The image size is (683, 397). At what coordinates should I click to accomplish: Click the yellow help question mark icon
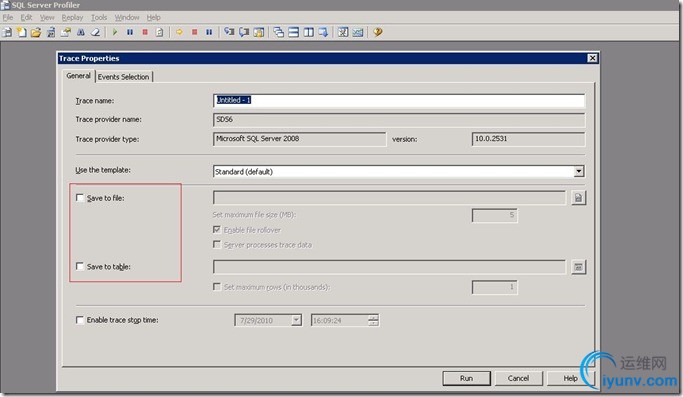(x=378, y=32)
